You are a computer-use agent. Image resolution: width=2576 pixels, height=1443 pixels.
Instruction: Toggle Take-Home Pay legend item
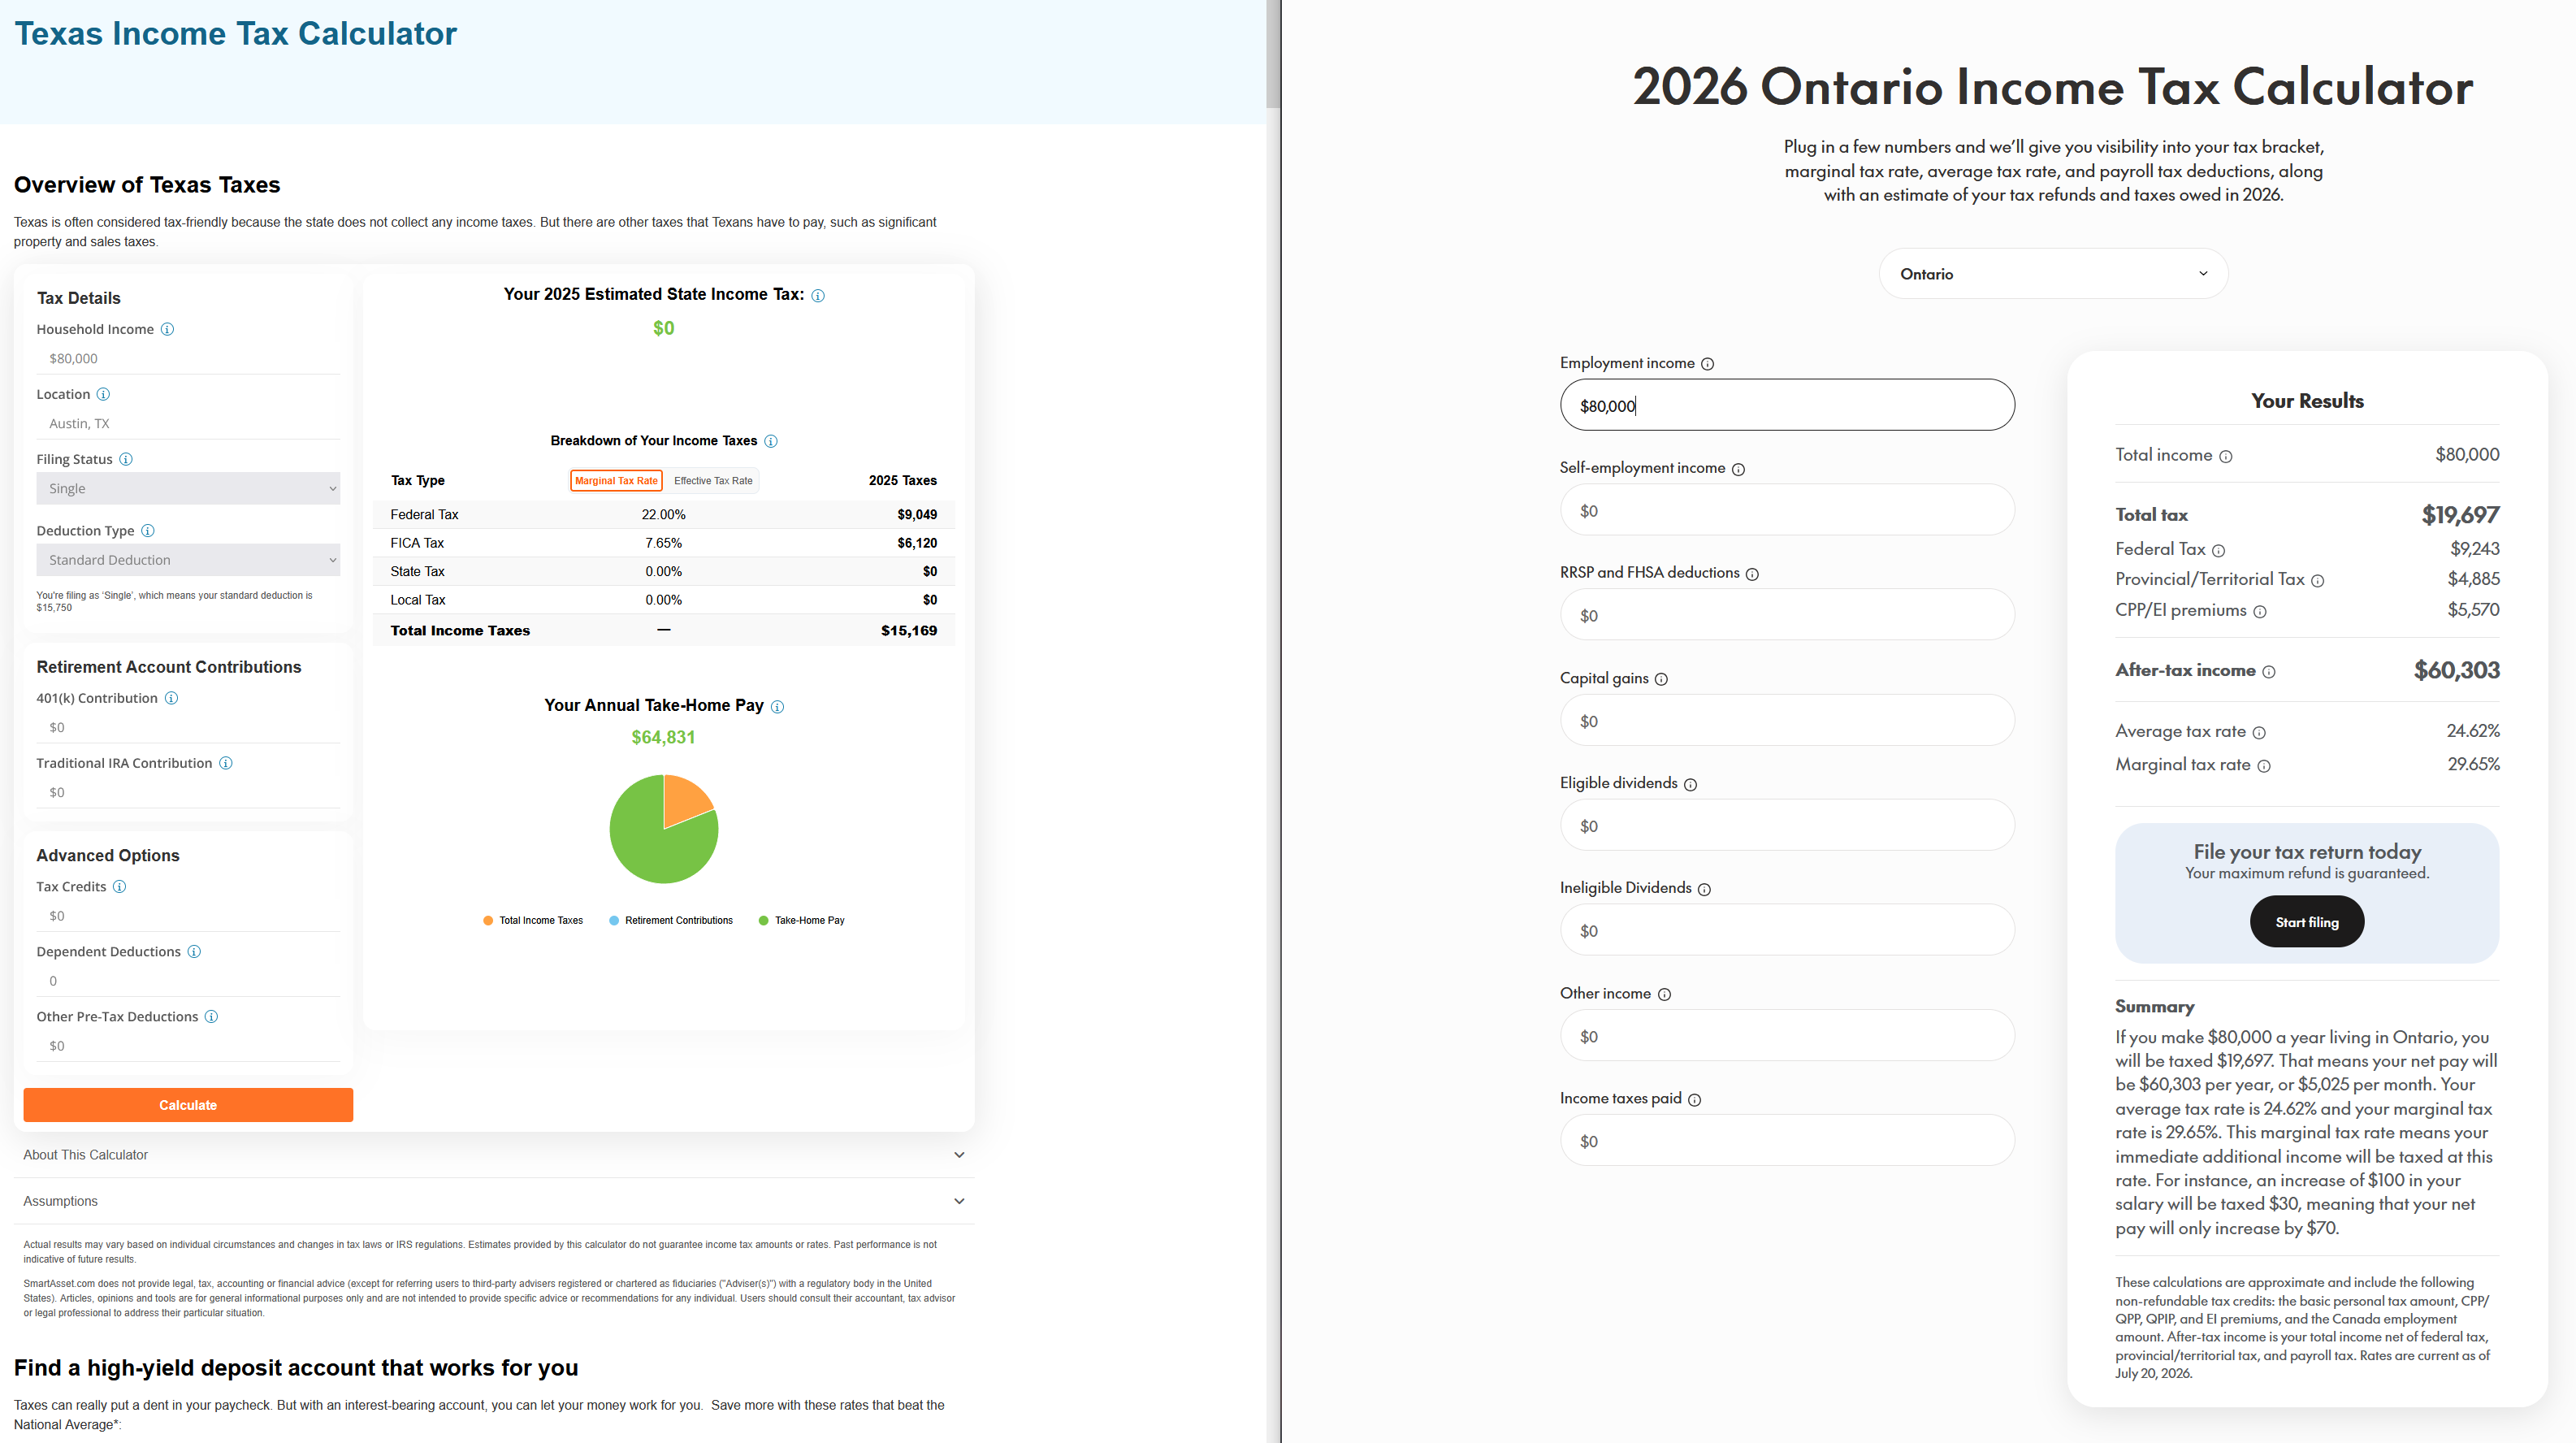click(x=801, y=920)
